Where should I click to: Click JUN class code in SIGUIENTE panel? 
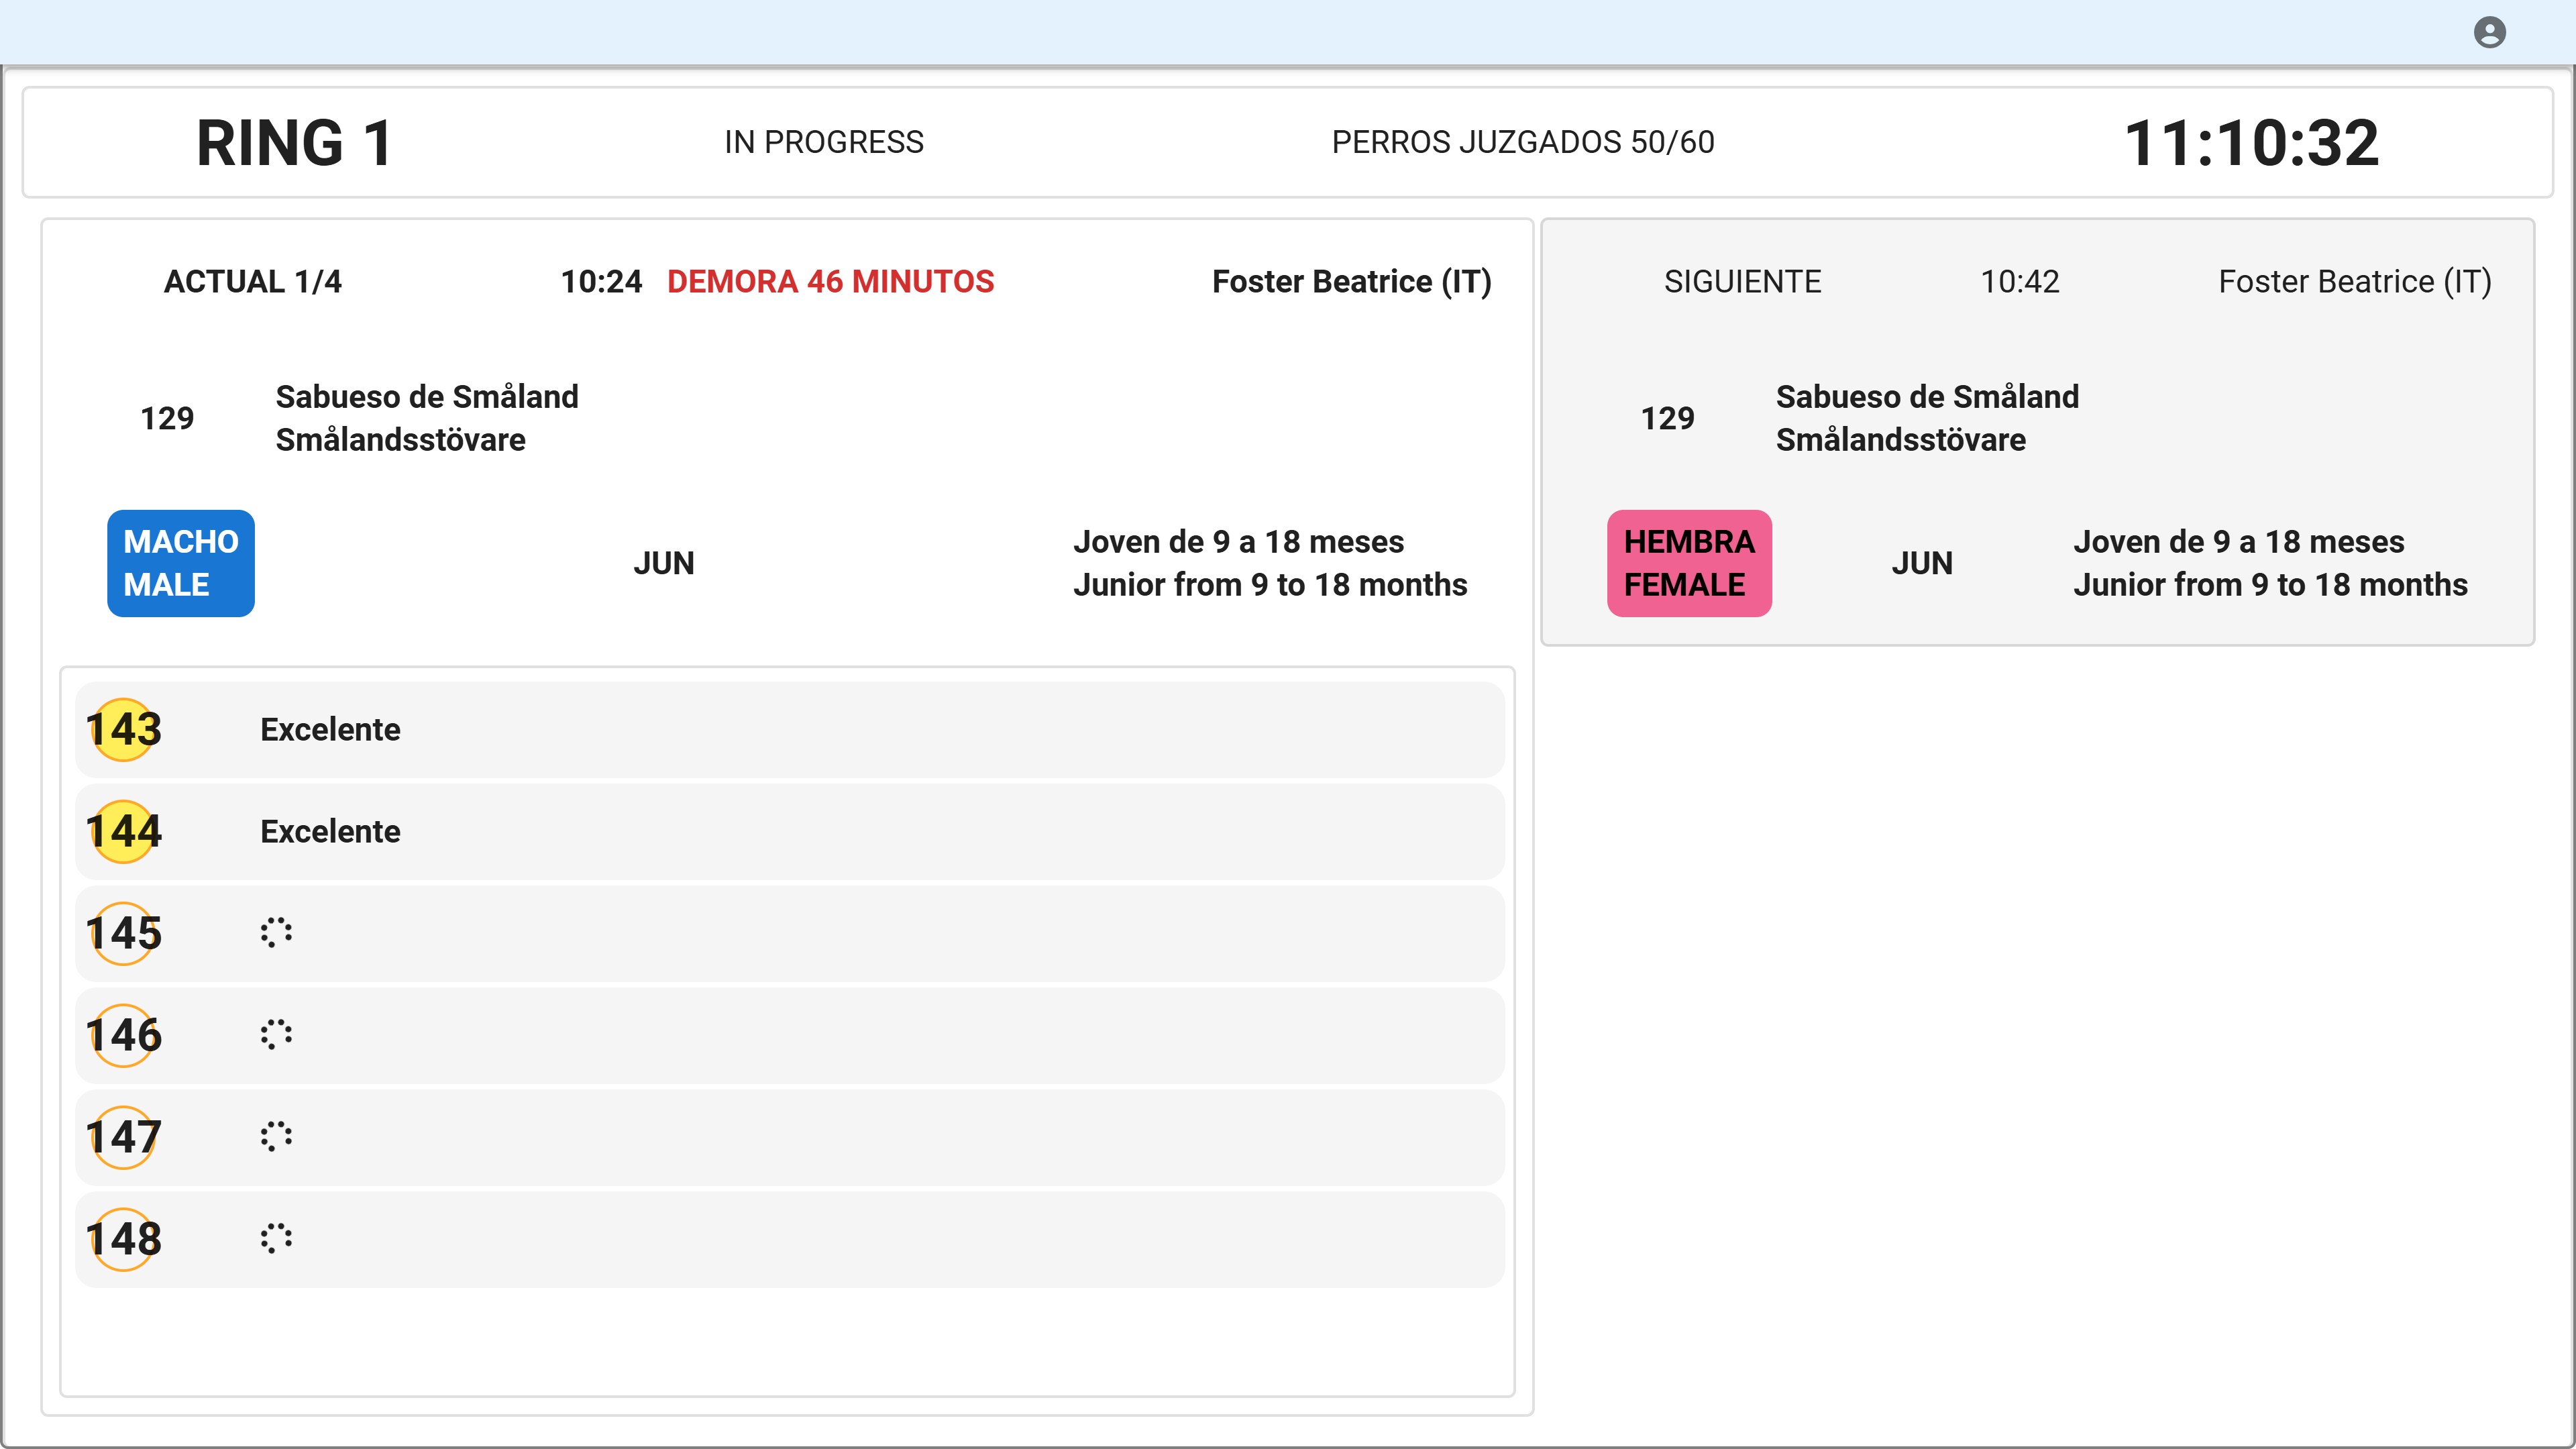tap(1922, 563)
